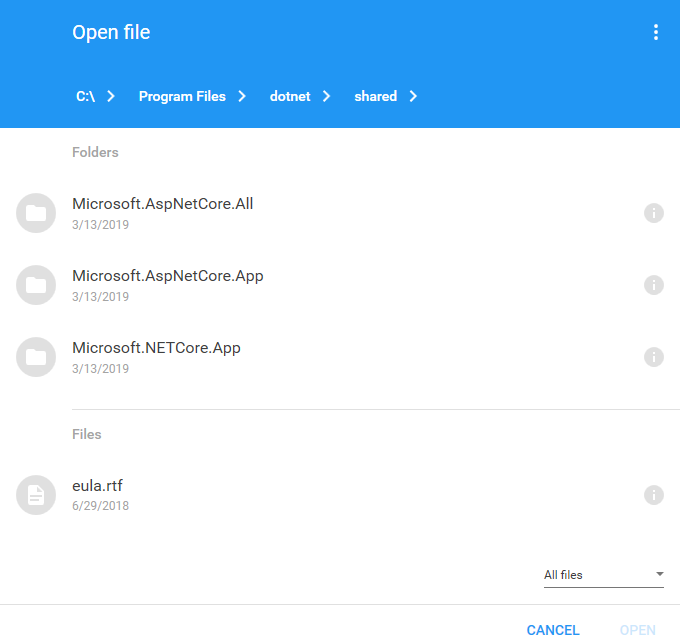Click folder icon for Microsoft.AspNetCore.App
This screenshot has width=680, height=642.
(36, 285)
